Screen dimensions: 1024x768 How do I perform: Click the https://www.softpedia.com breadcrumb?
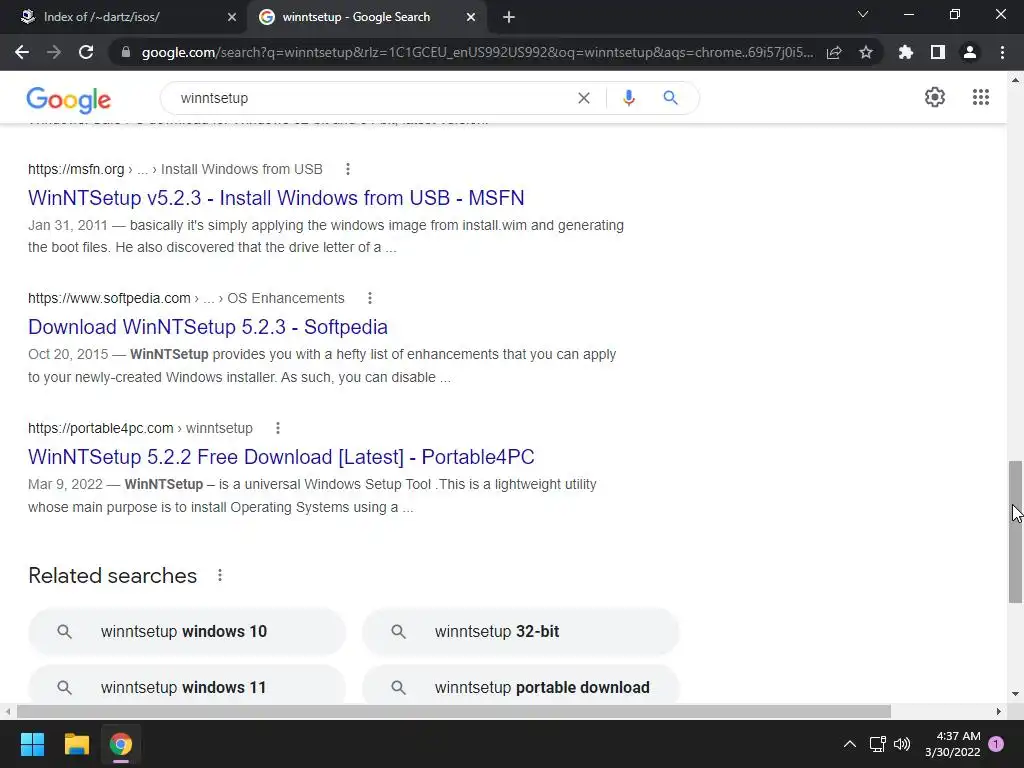pos(109,298)
